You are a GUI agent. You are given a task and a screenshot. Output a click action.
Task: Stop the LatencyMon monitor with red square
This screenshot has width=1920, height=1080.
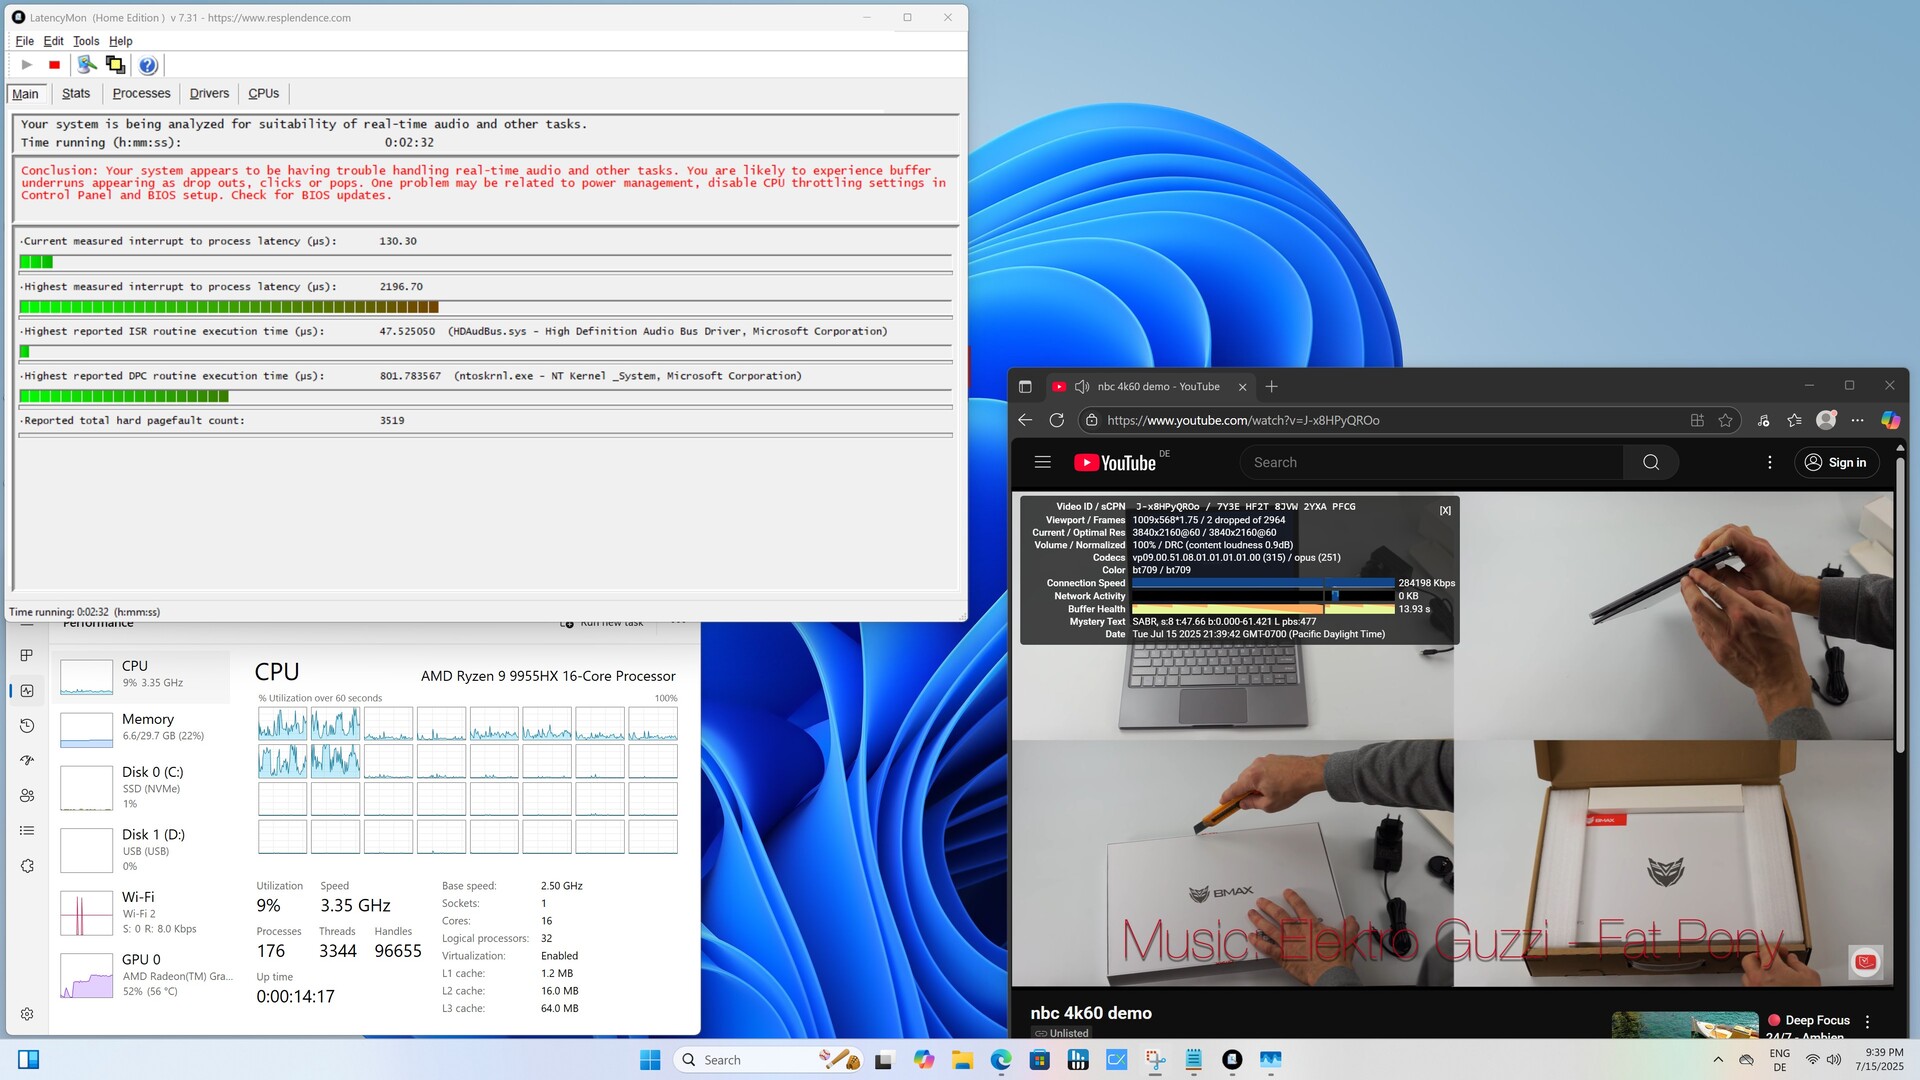54,65
